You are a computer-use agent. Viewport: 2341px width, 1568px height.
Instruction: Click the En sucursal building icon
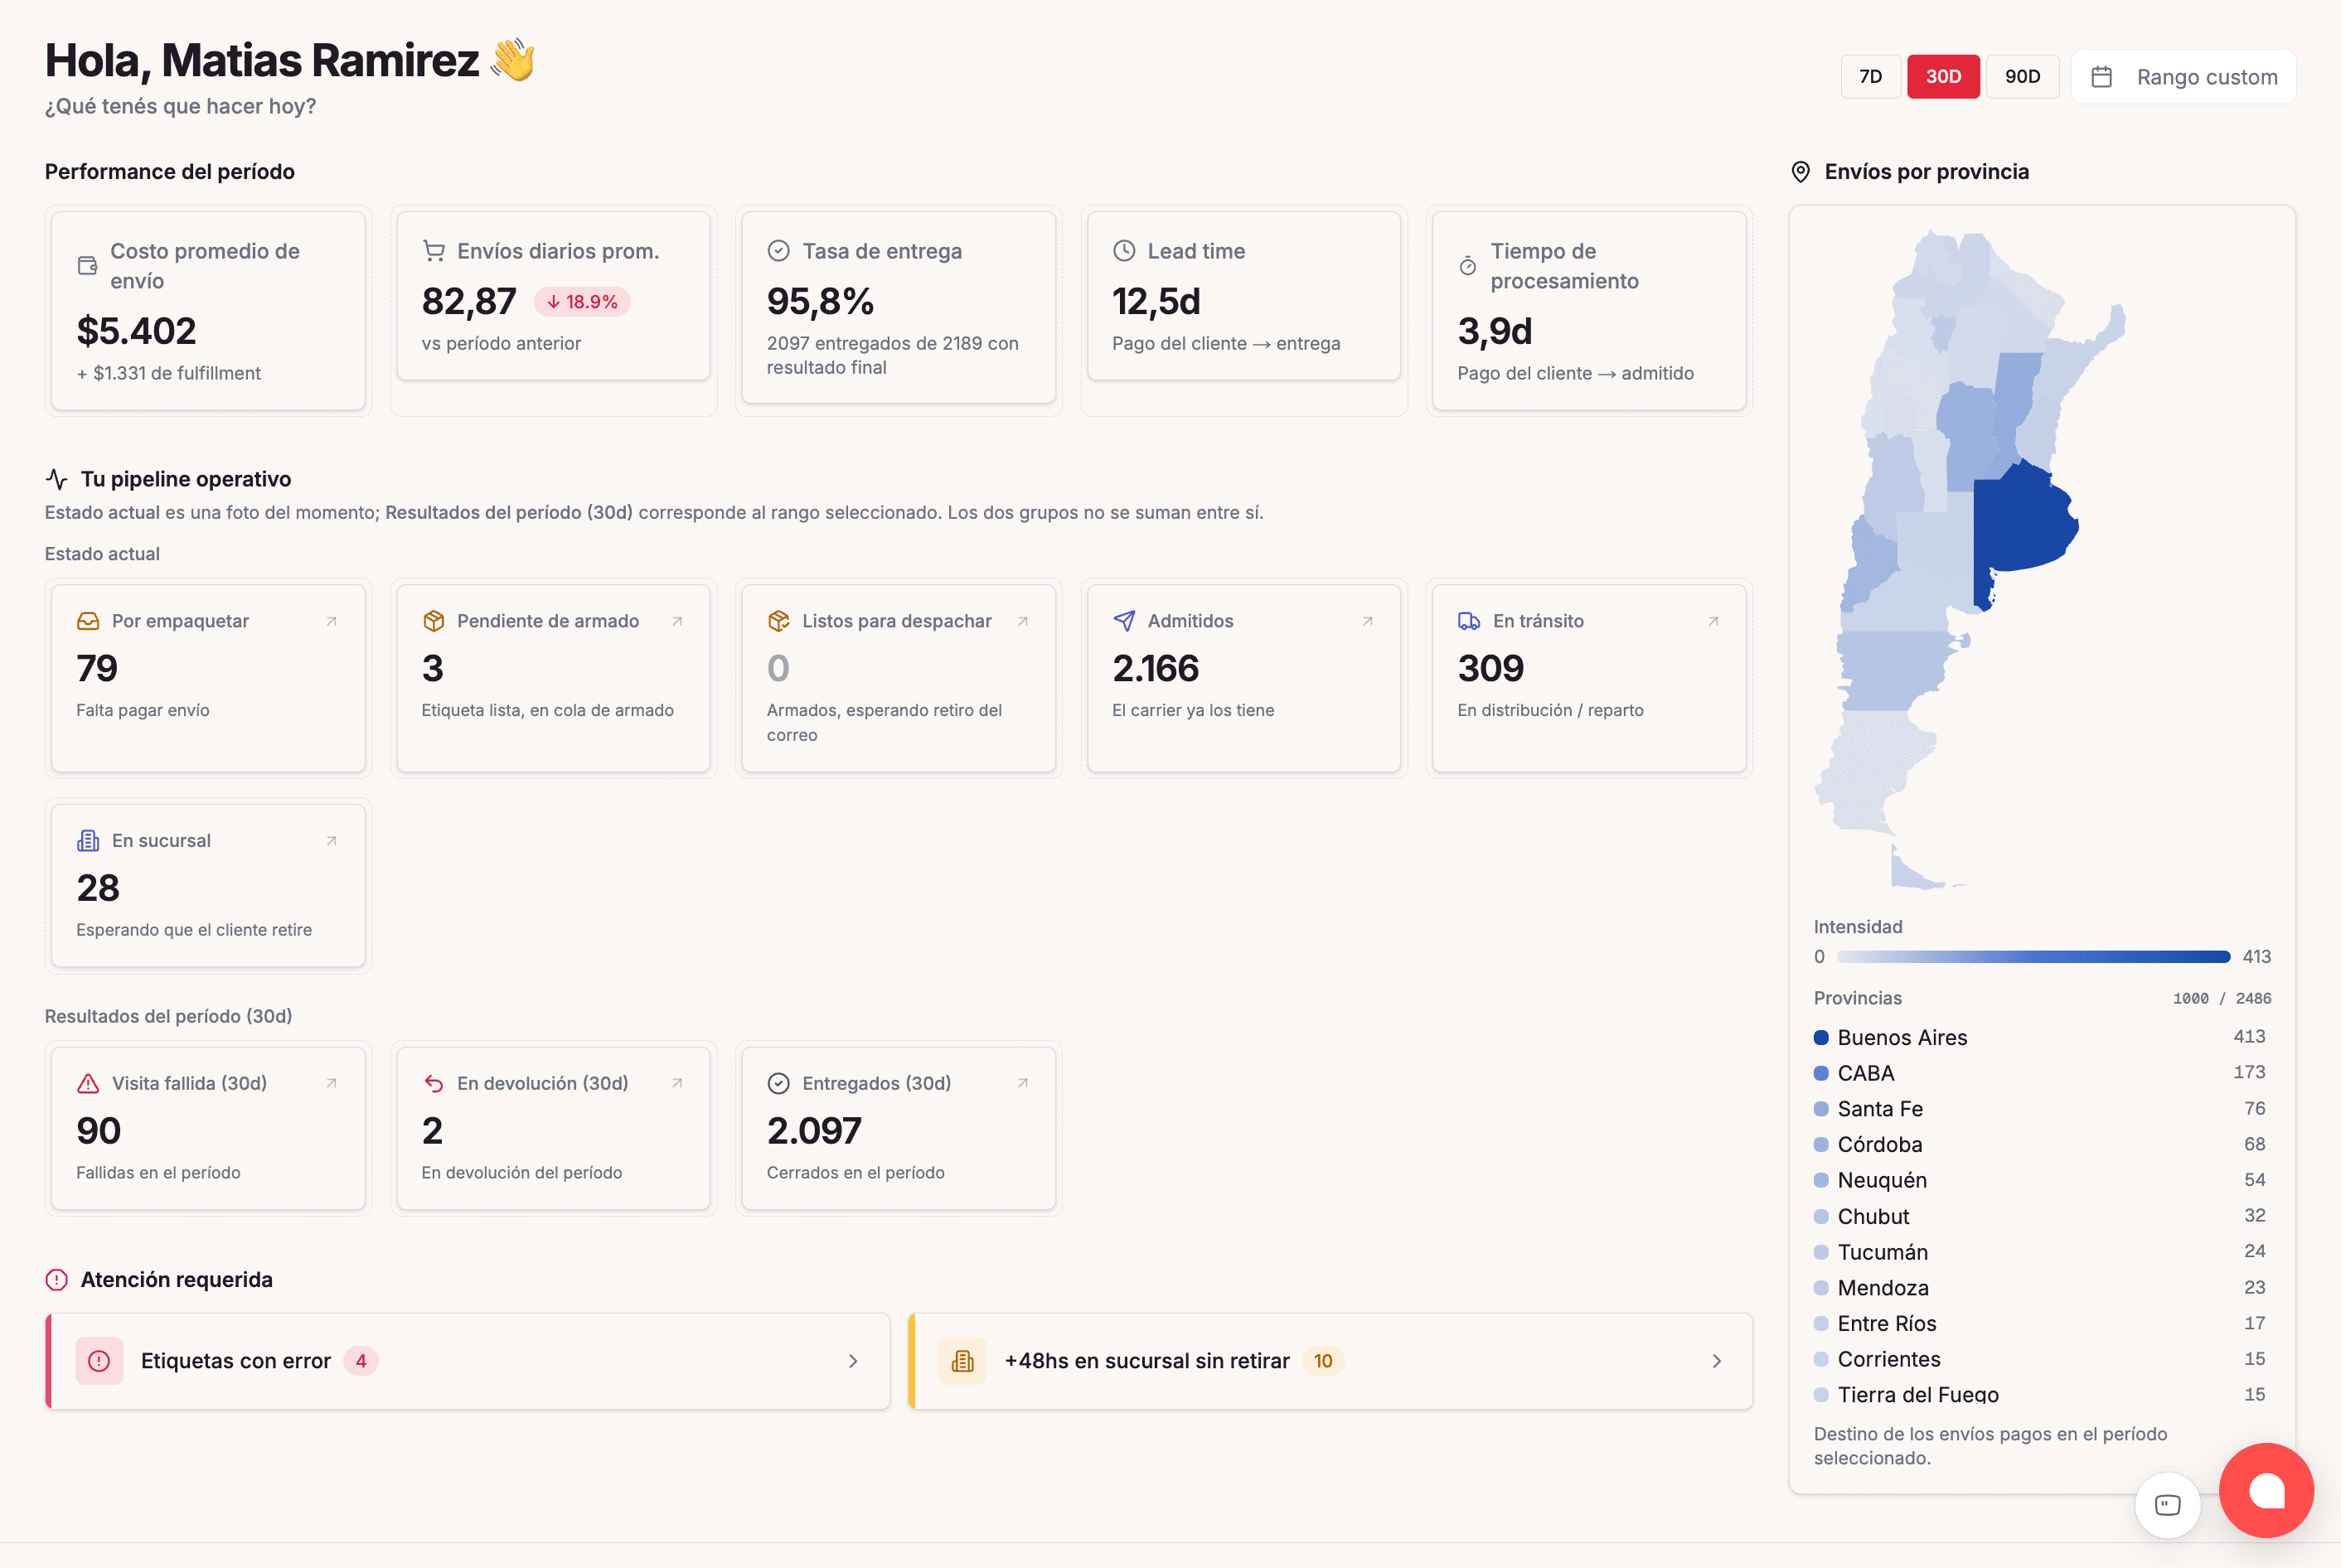coord(88,841)
